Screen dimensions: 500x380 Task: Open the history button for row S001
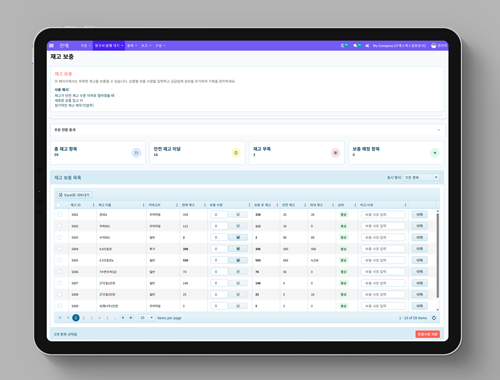click(x=420, y=215)
